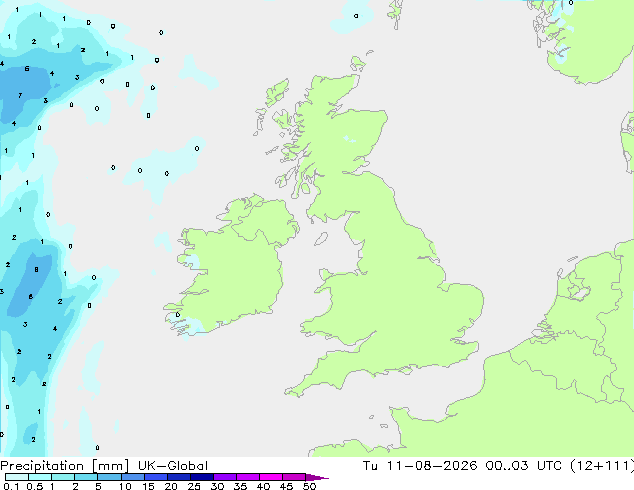Click the '50' legend scale label
This screenshot has width=634, height=490.
(x=310, y=486)
